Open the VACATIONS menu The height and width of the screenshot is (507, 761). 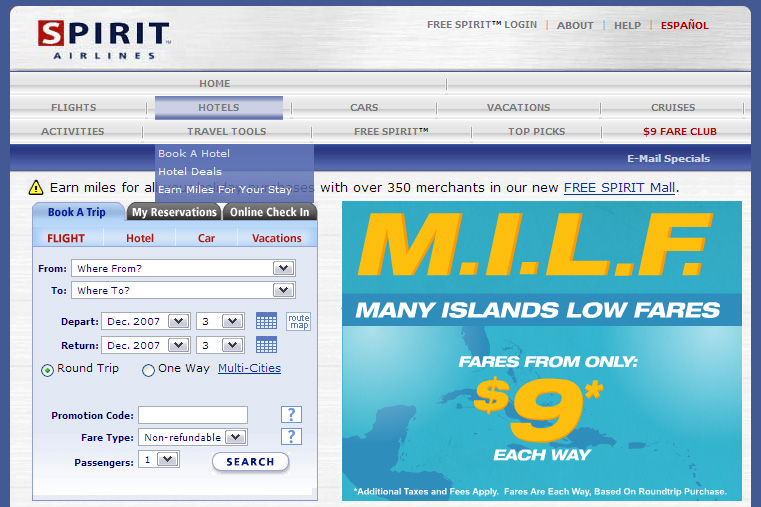click(x=518, y=107)
